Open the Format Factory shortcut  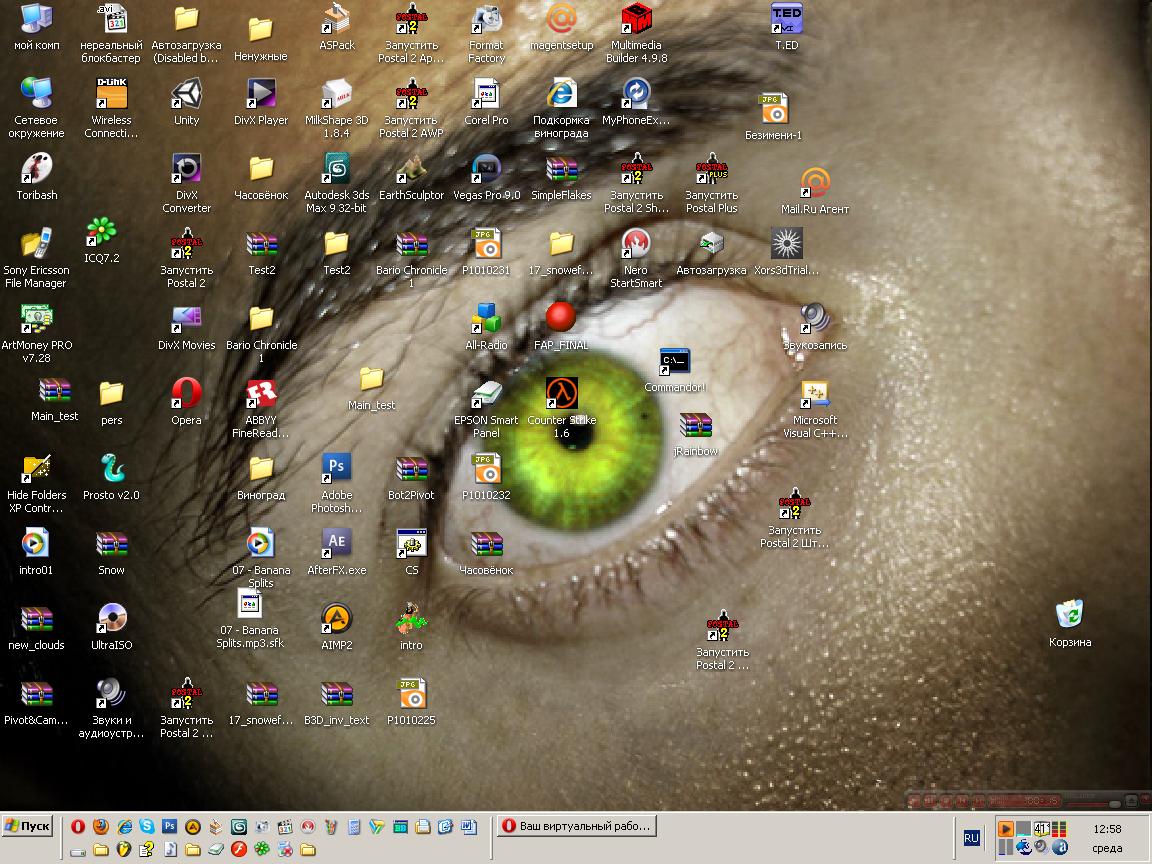click(486, 21)
